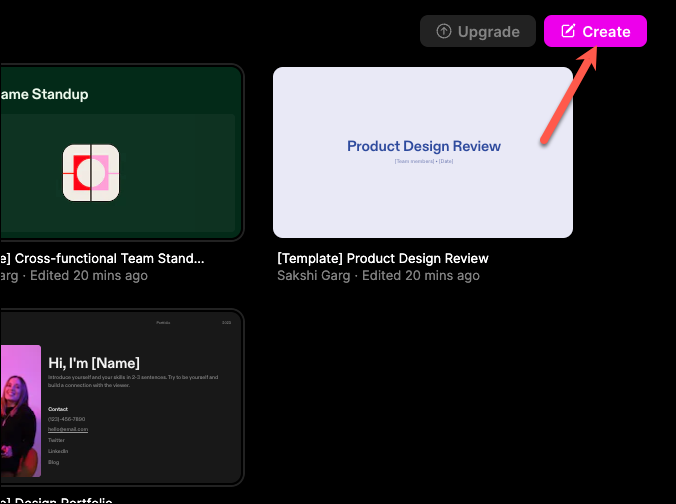676x504 pixels.
Task: Click '[Template] Product Design Review' title
Action: coord(383,258)
